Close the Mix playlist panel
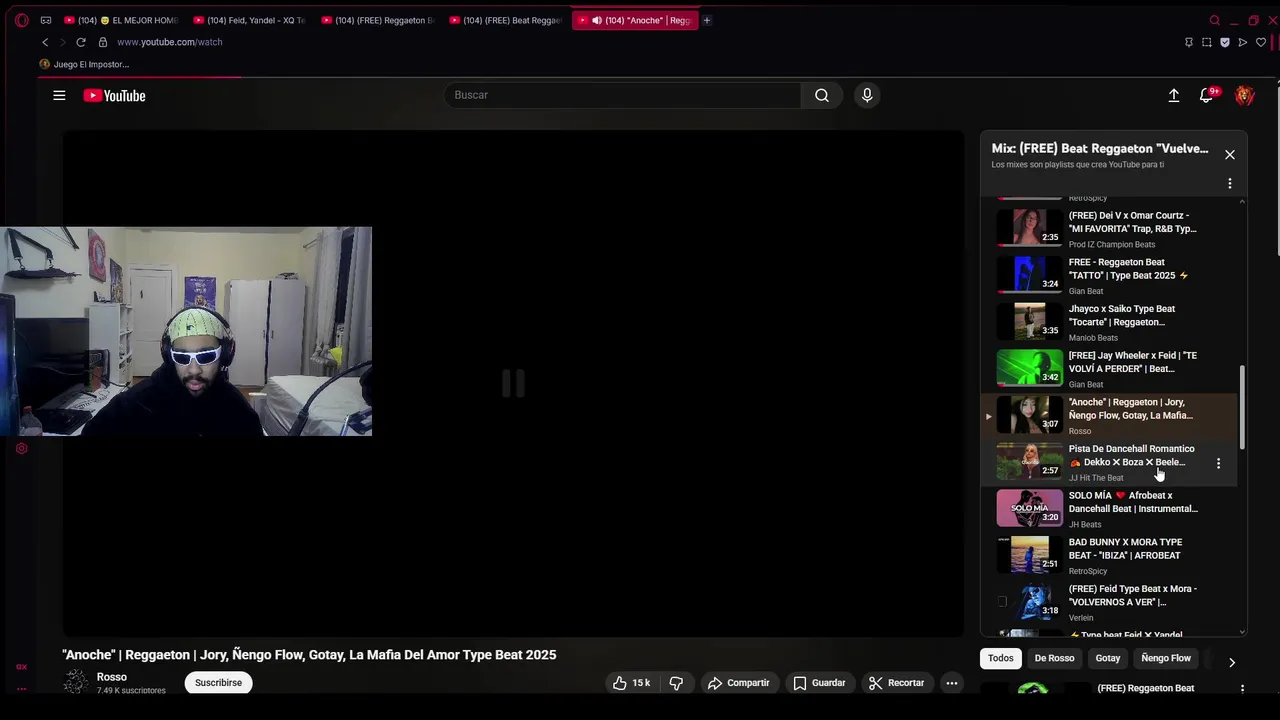Image resolution: width=1280 pixels, height=720 pixels. tap(1230, 155)
